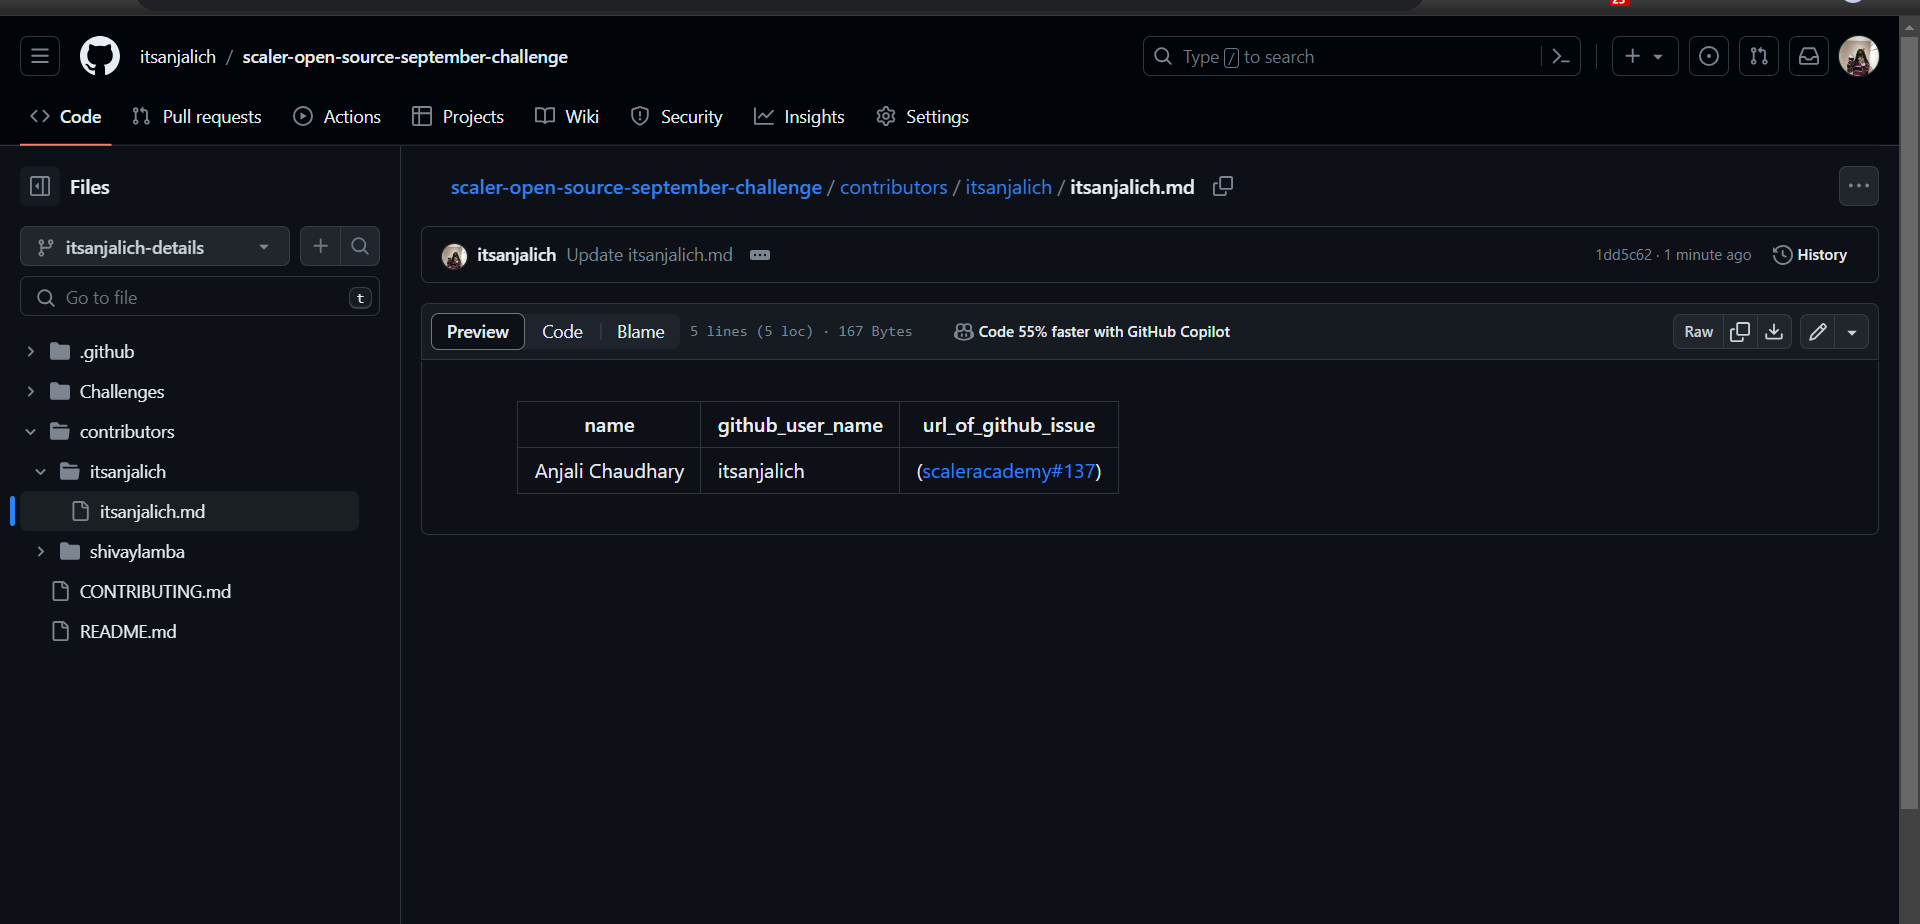The width and height of the screenshot is (1920, 924).
Task: Open GitHub home via the logo icon
Action: 99,56
